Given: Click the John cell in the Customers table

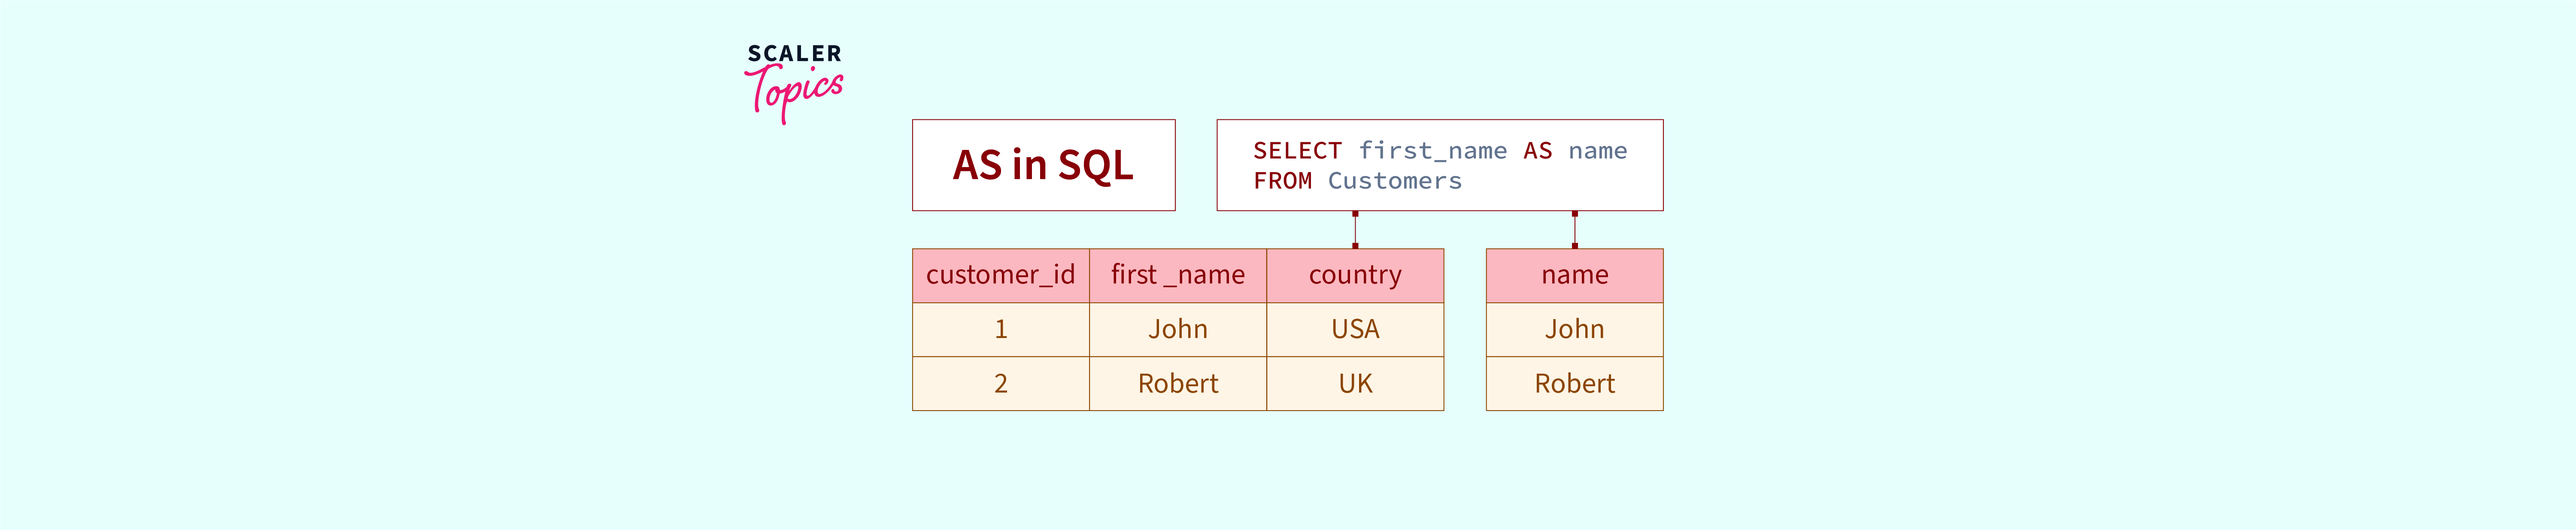Looking at the screenshot, I should 1177,329.
